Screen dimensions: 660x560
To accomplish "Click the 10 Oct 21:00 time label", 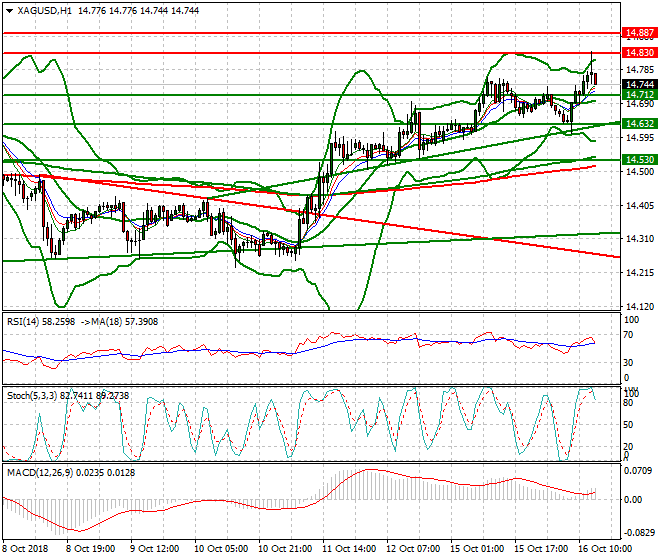I will coord(285,549).
